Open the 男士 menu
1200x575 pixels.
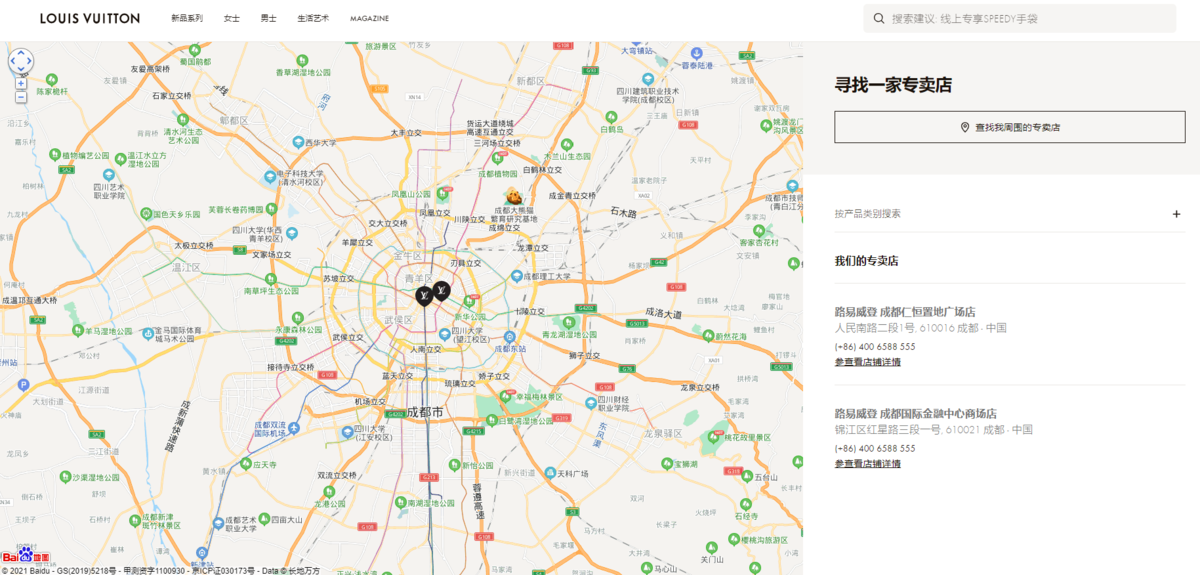click(x=268, y=19)
